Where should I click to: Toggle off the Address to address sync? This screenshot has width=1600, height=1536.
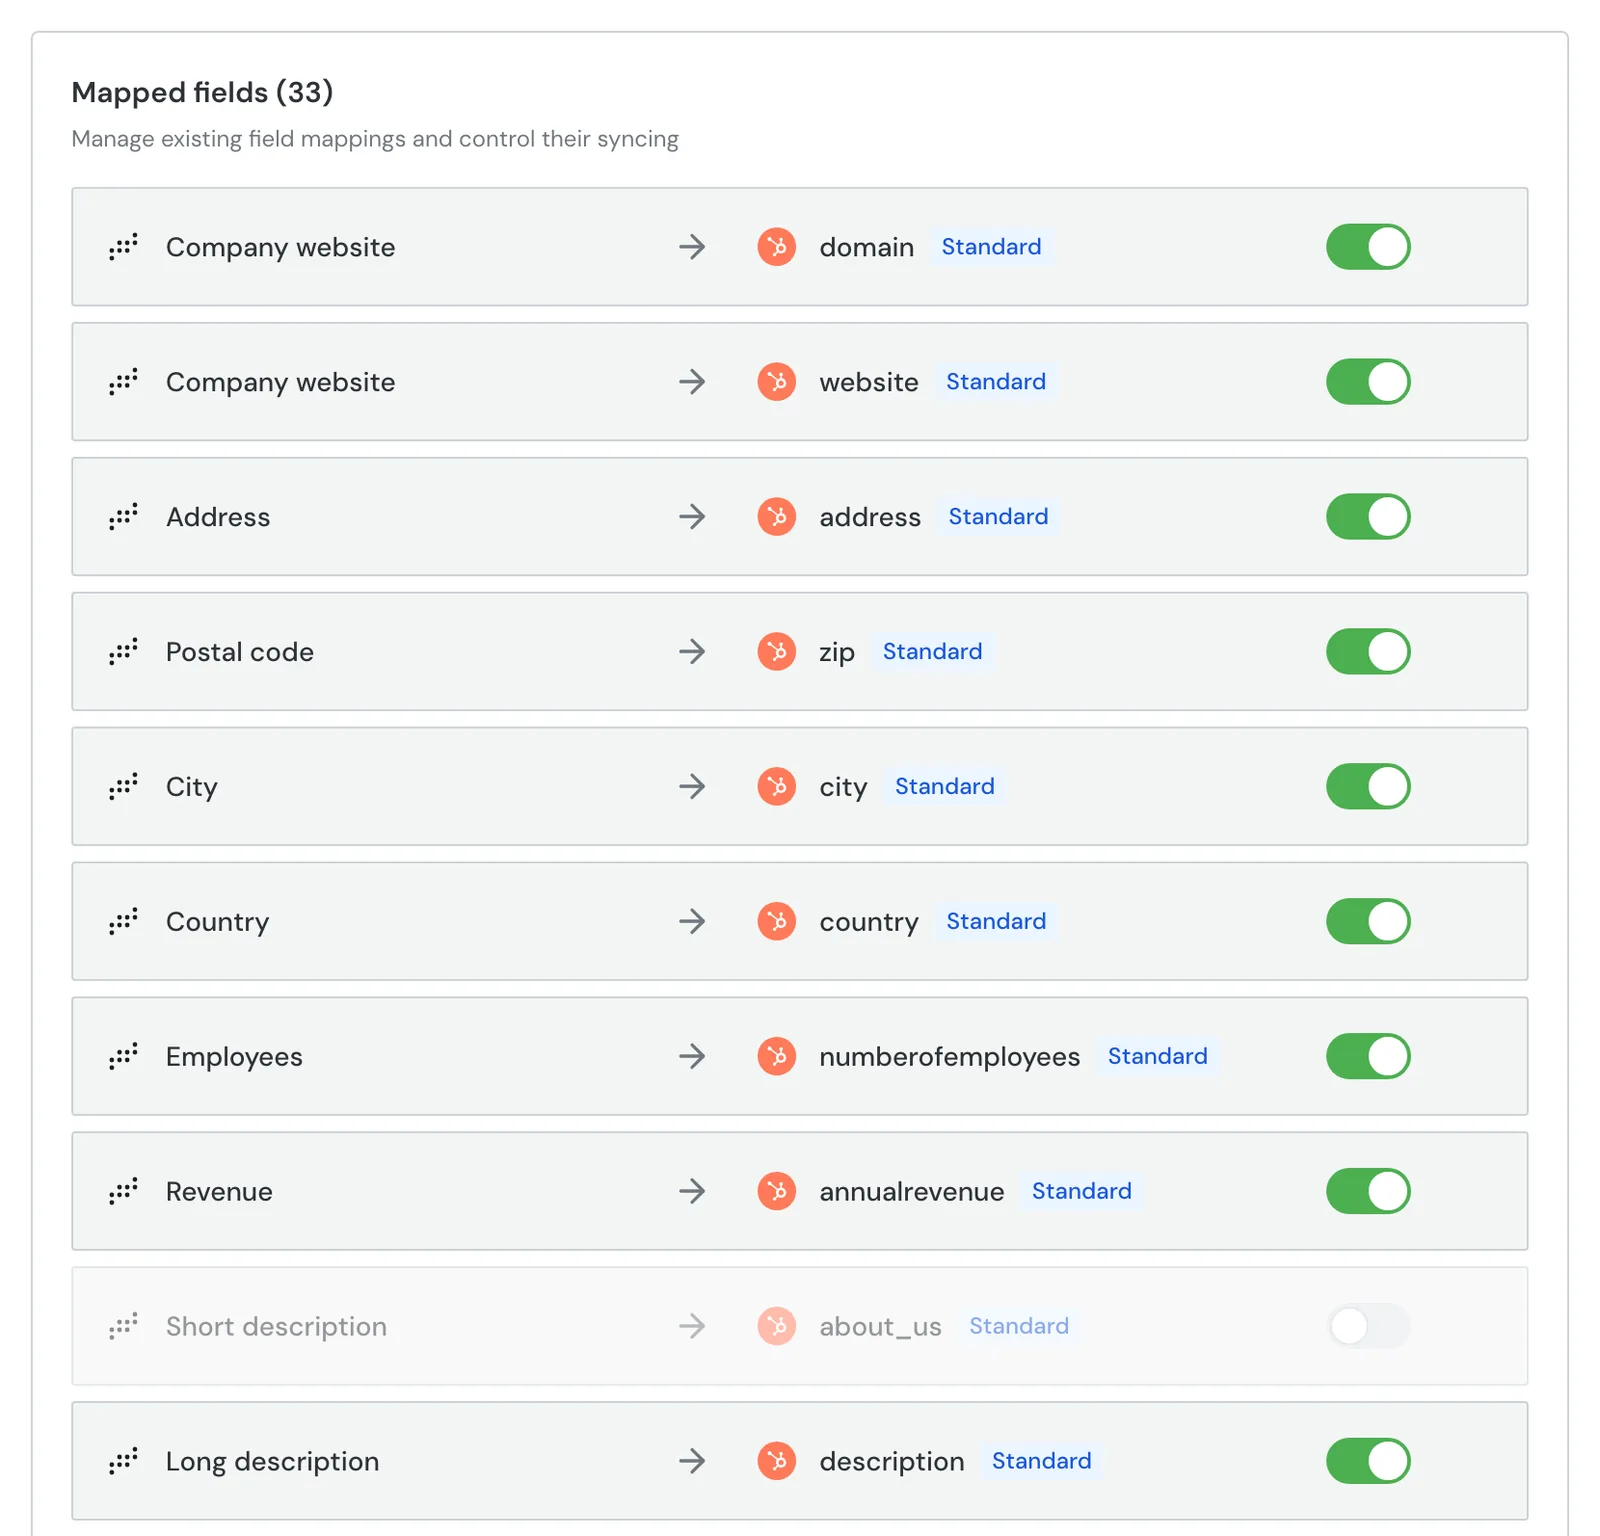pos(1368,517)
